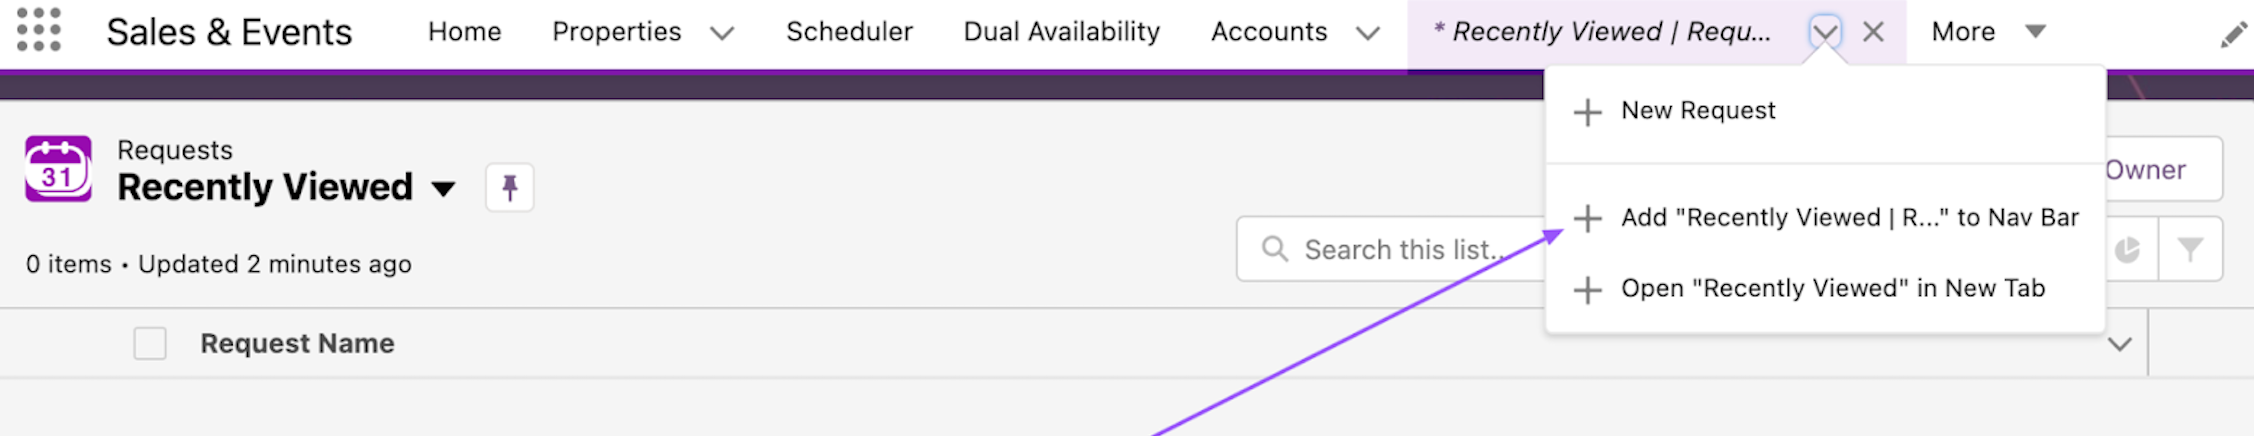2254x436 pixels.
Task: Open the More navigation dropdown
Action: pyautogui.click(x=1988, y=32)
